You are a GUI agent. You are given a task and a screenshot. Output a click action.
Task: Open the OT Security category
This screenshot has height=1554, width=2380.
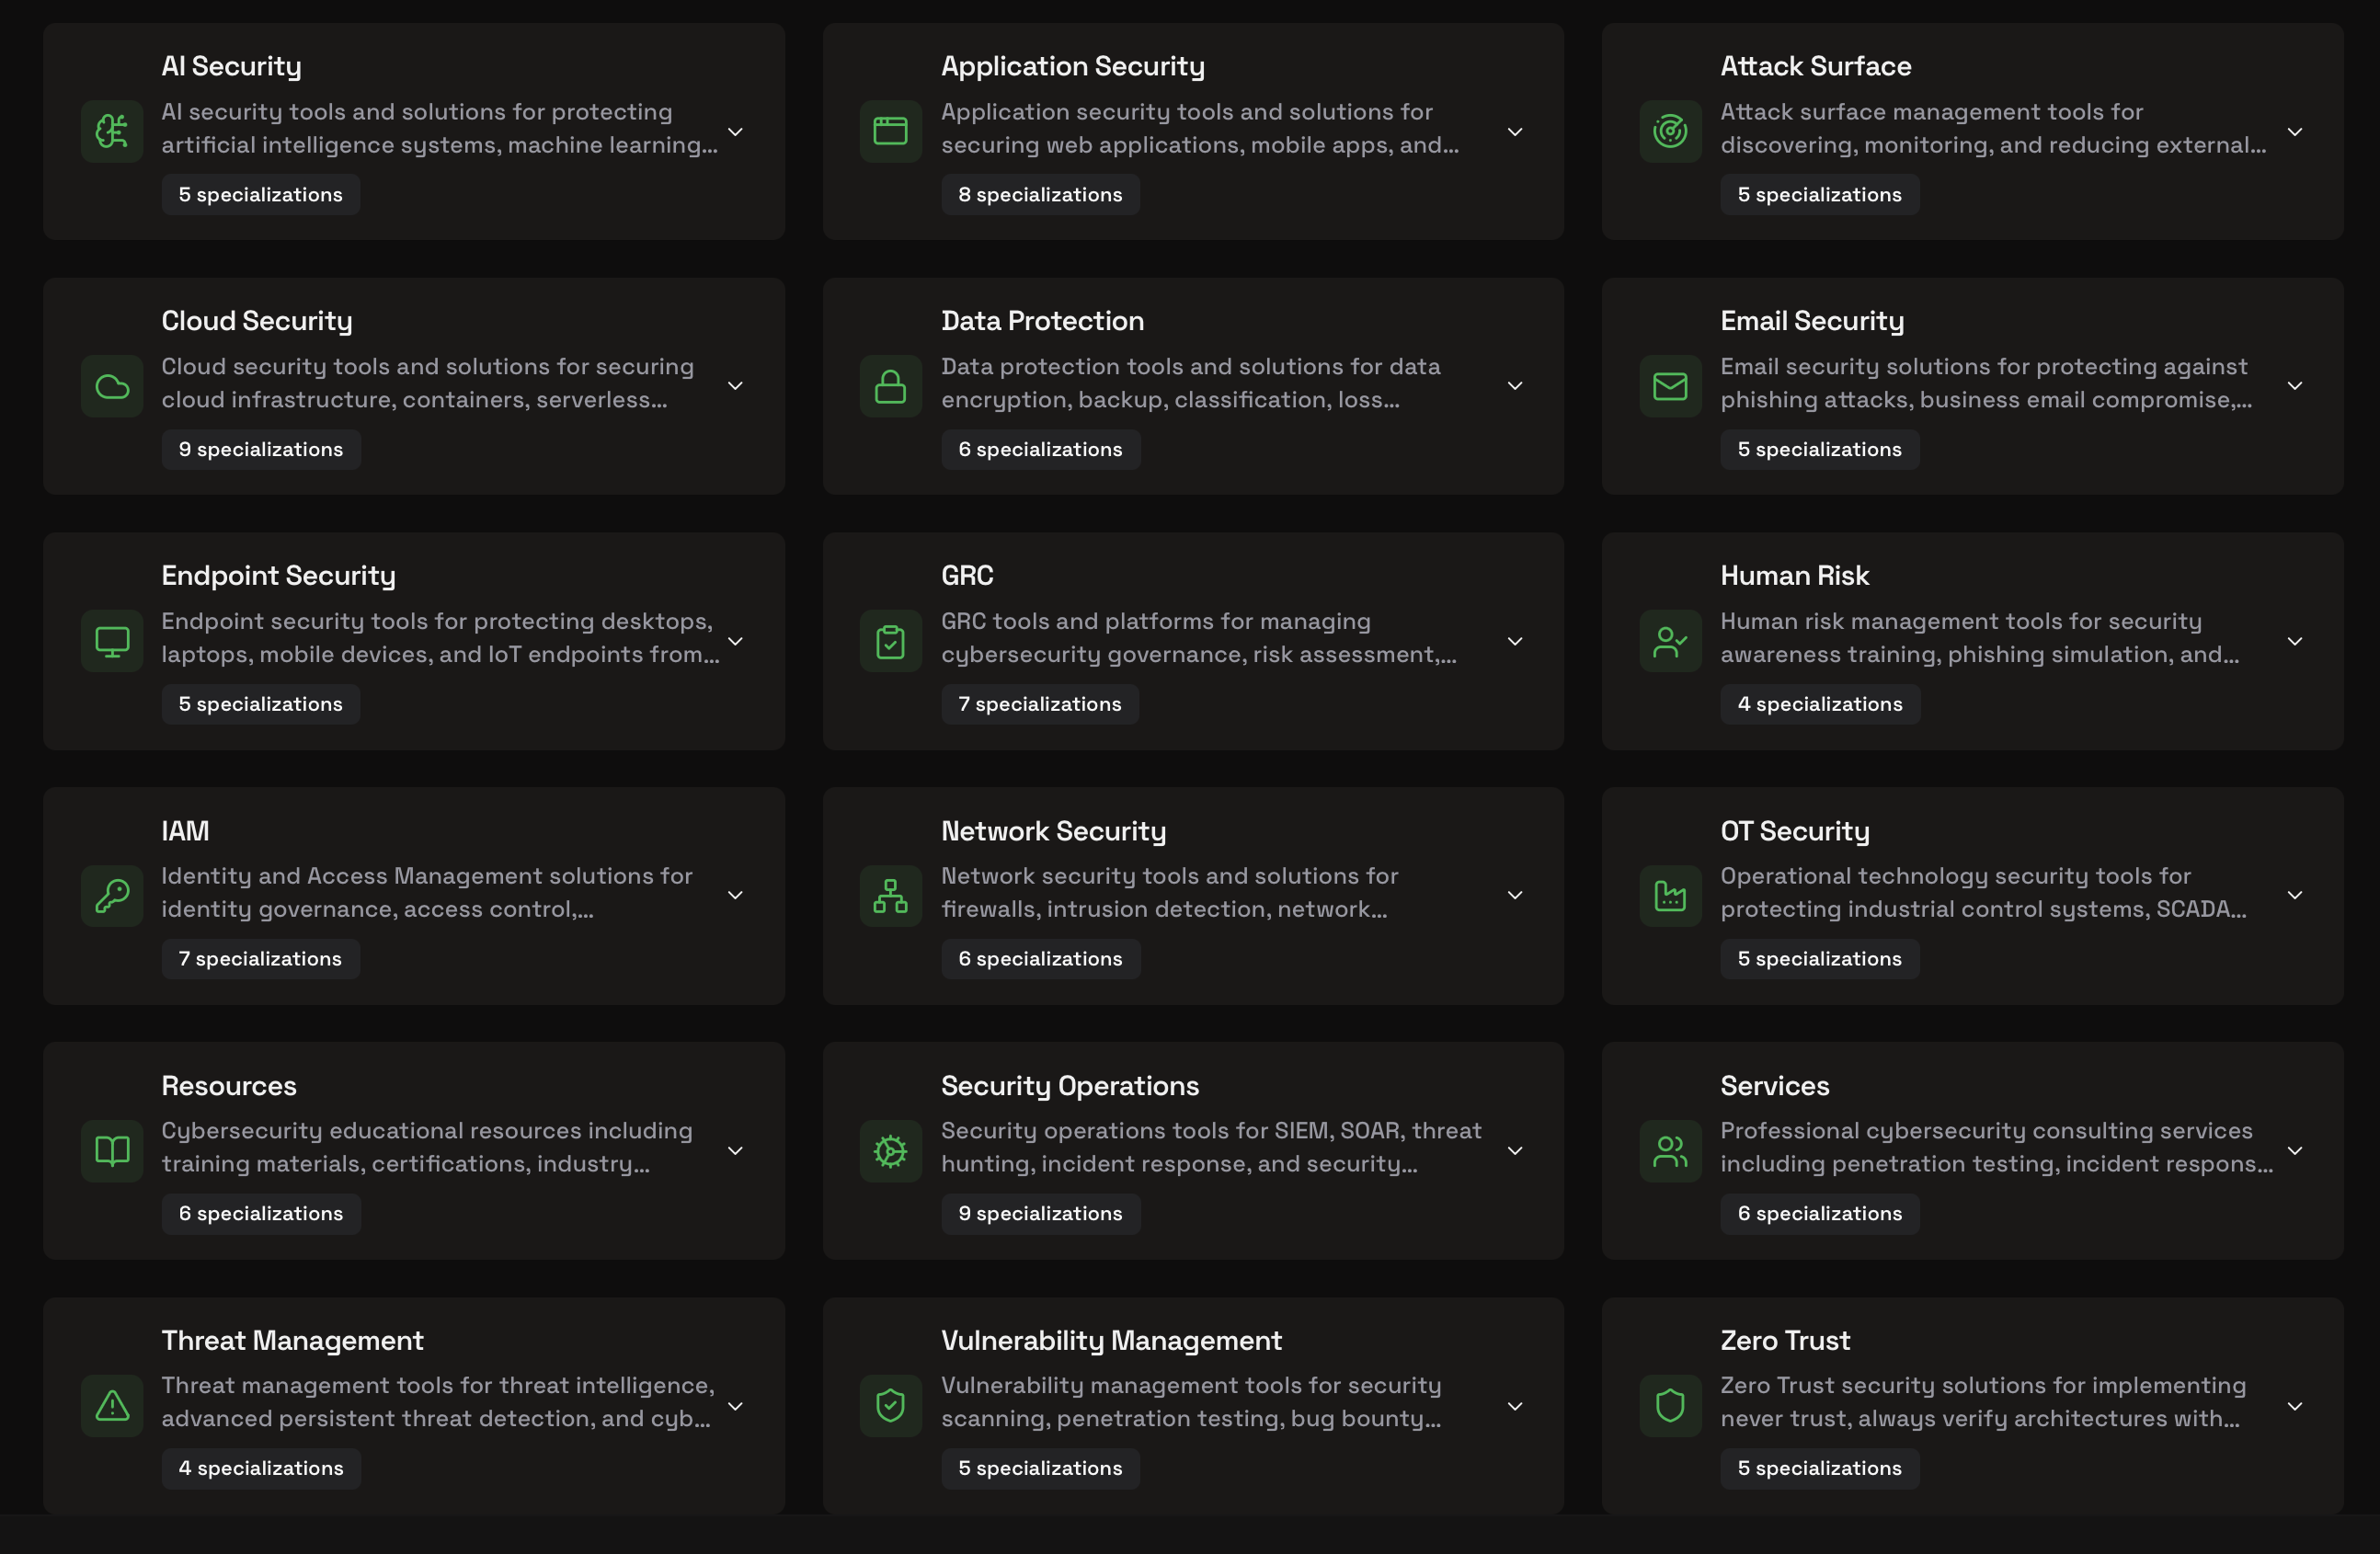[1795, 830]
